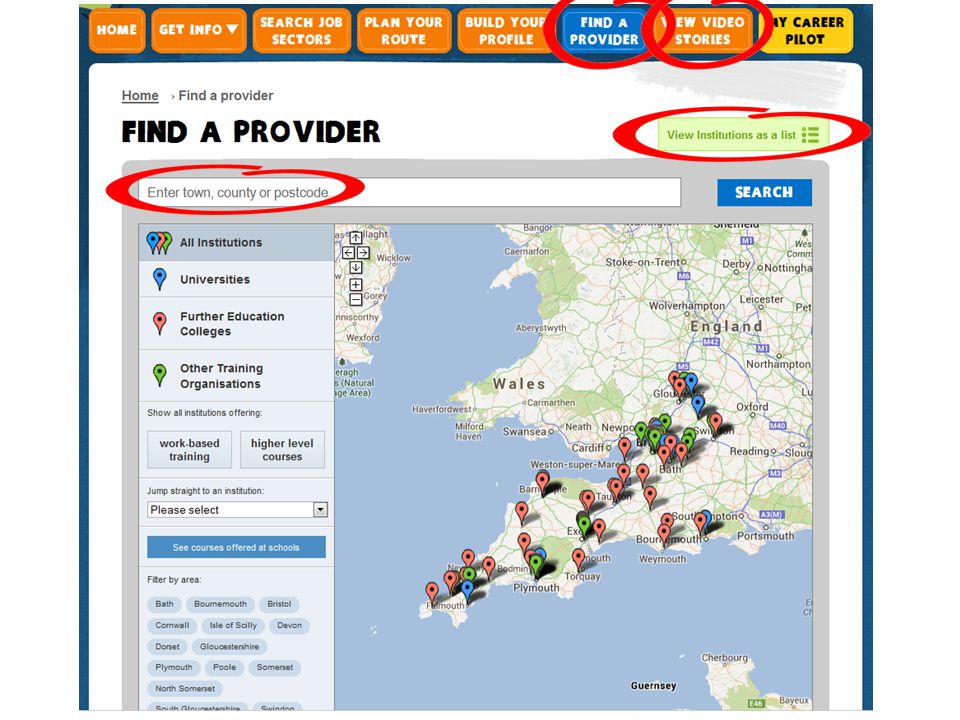The image size is (960, 720).
Task: Click the Wales label on the map
Action: [519, 384]
